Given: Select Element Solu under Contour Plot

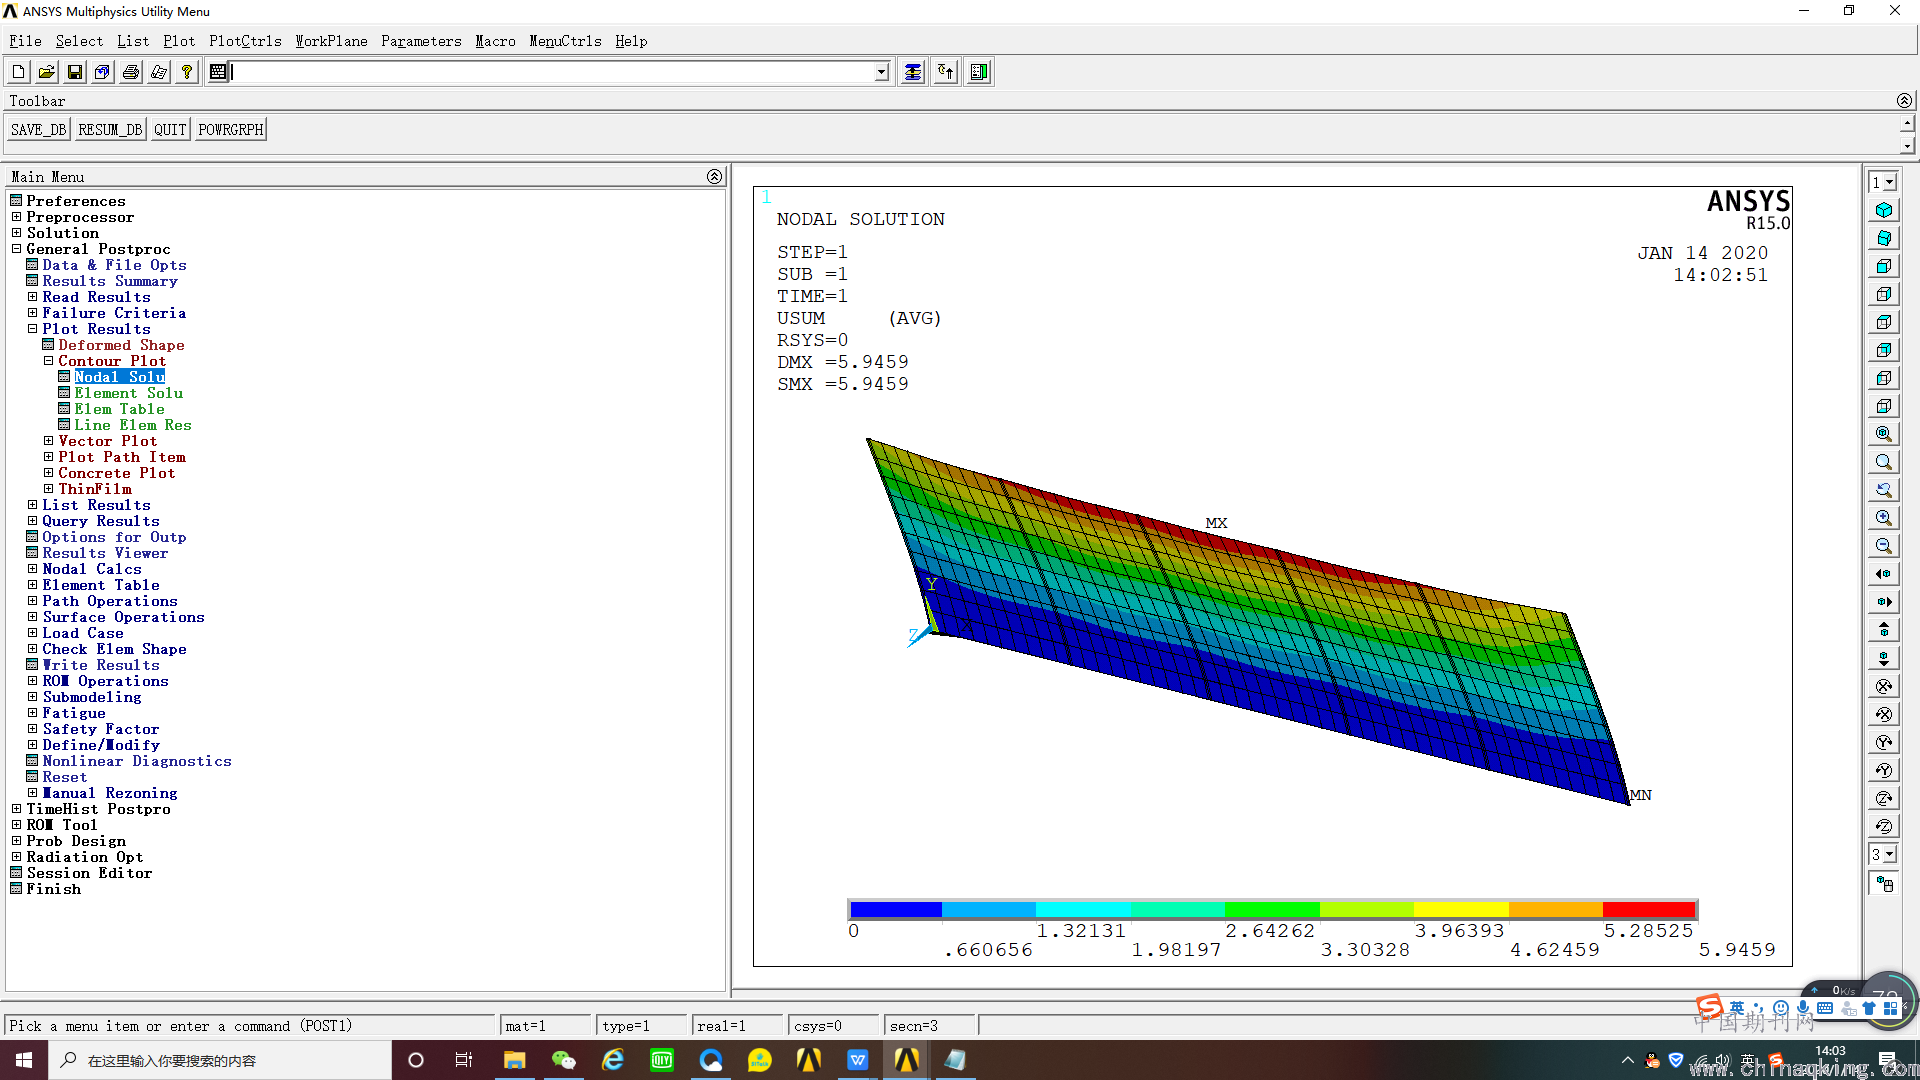Looking at the screenshot, I should coord(128,393).
